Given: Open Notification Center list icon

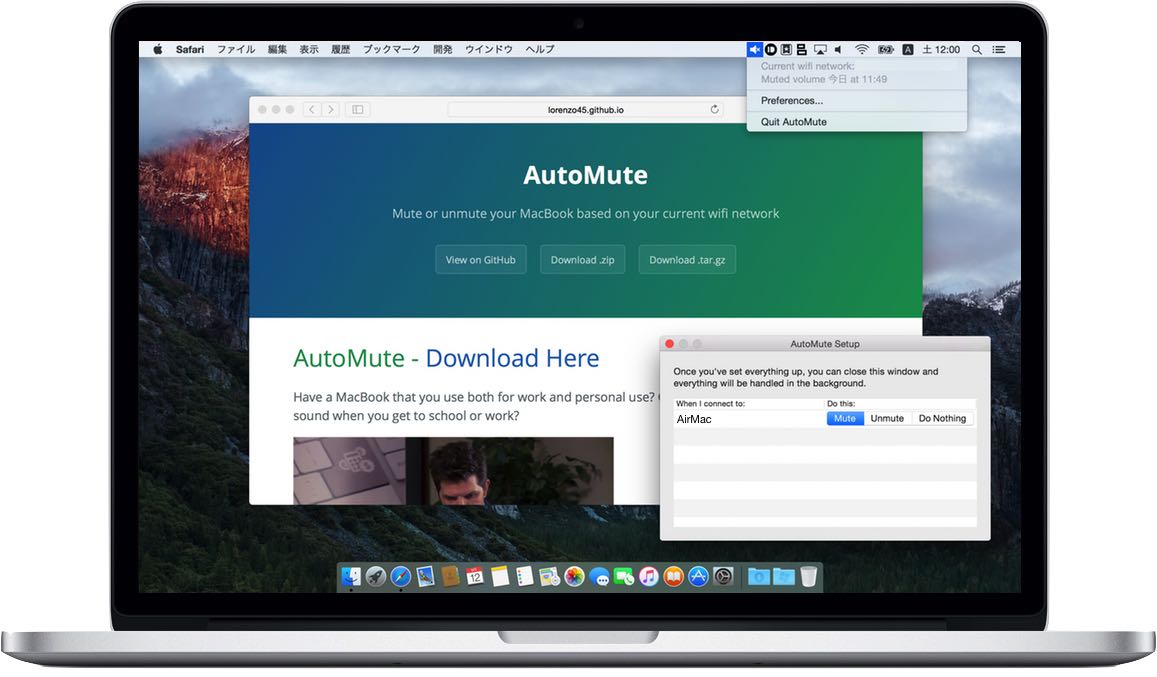Looking at the screenshot, I should point(998,49).
